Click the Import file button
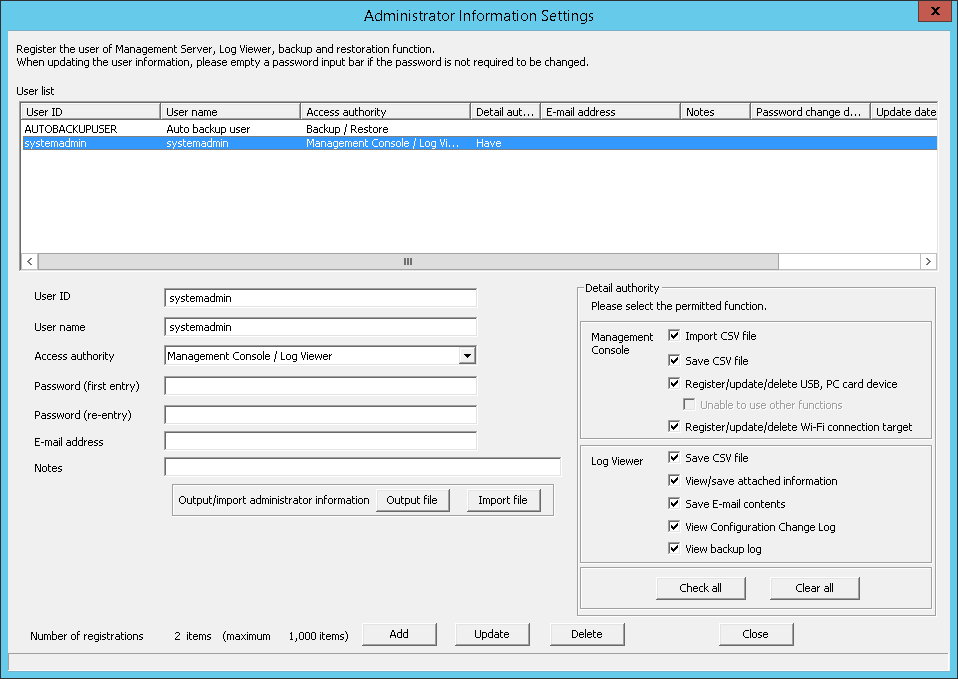Viewport: 958px width, 679px height. tap(503, 500)
